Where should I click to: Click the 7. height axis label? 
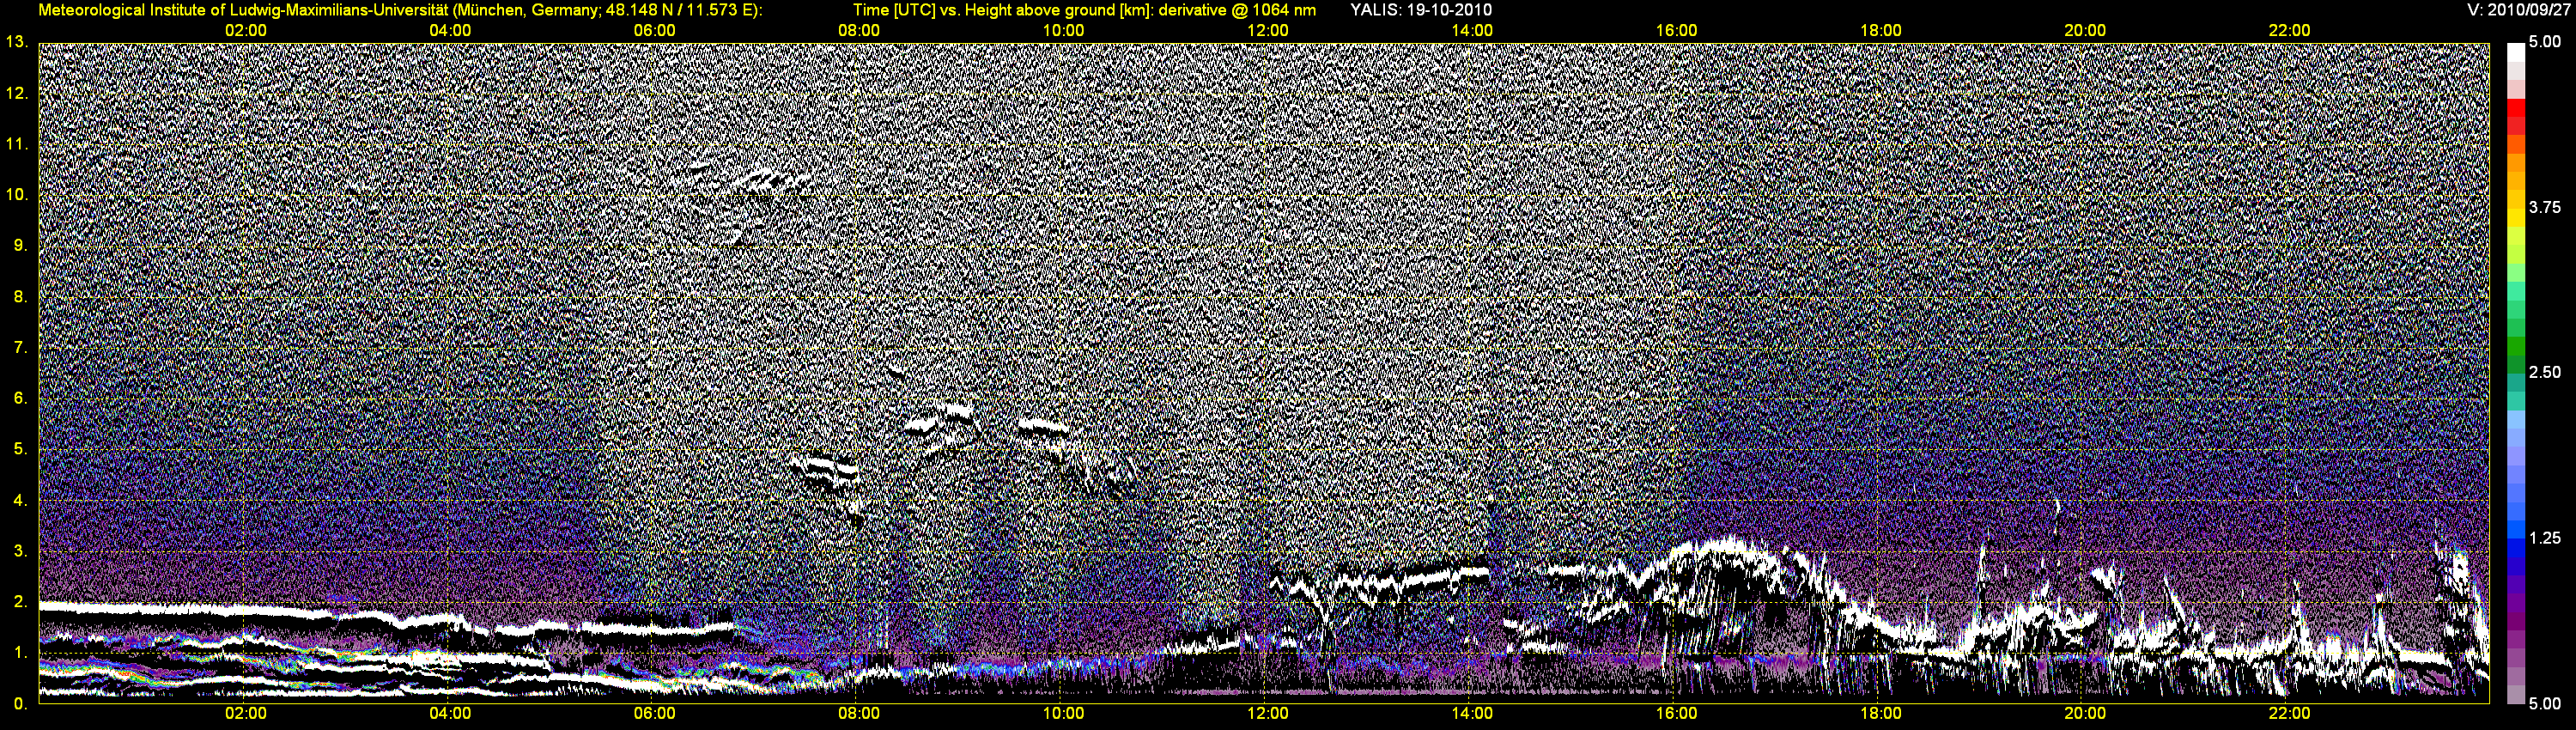click(x=21, y=347)
